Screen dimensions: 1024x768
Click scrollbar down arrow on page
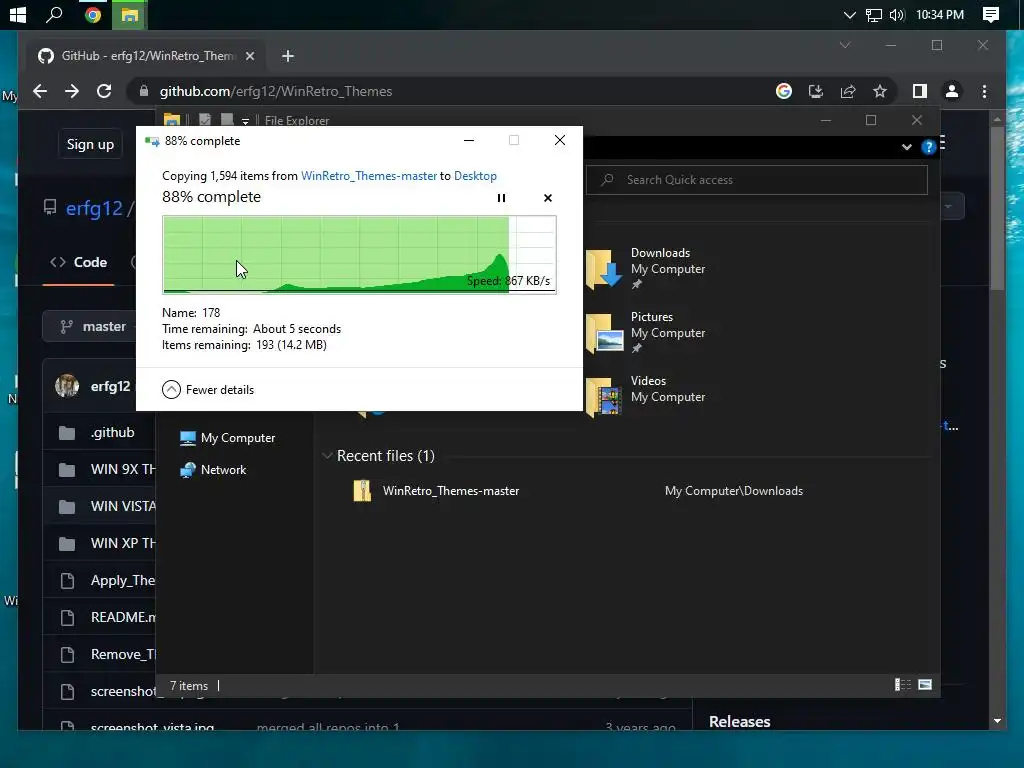pos(997,721)
